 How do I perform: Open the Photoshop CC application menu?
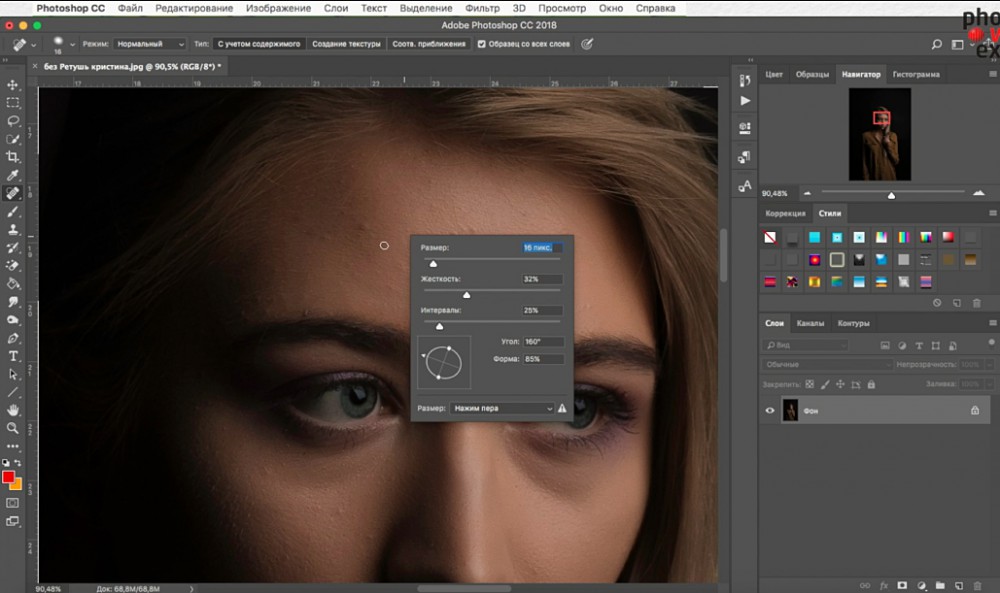coord(71,8)
